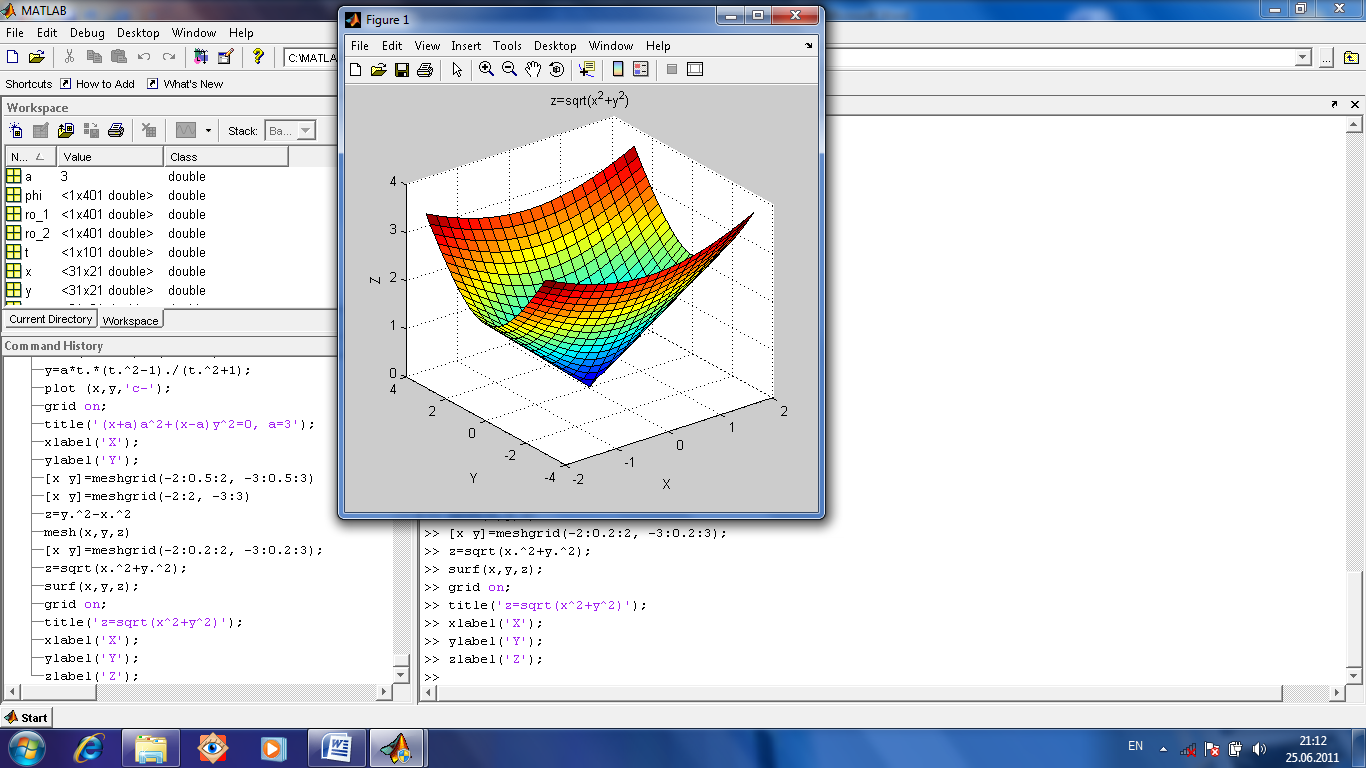The width and height of the screenshot is (1366, 768).
Task: Undock the Command Window panel
Action: pos(1334,104)
